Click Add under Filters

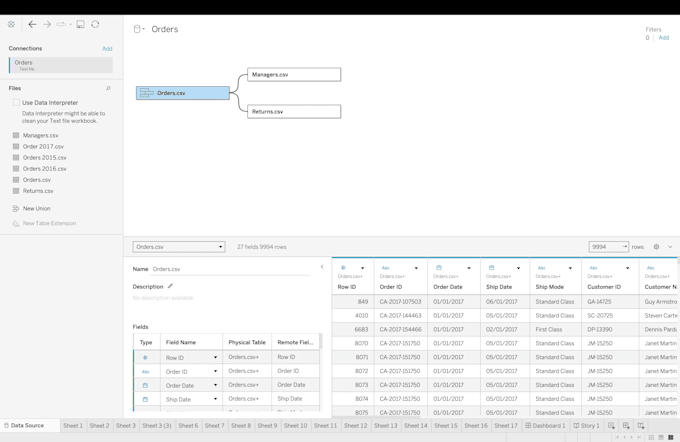point(664,38)
